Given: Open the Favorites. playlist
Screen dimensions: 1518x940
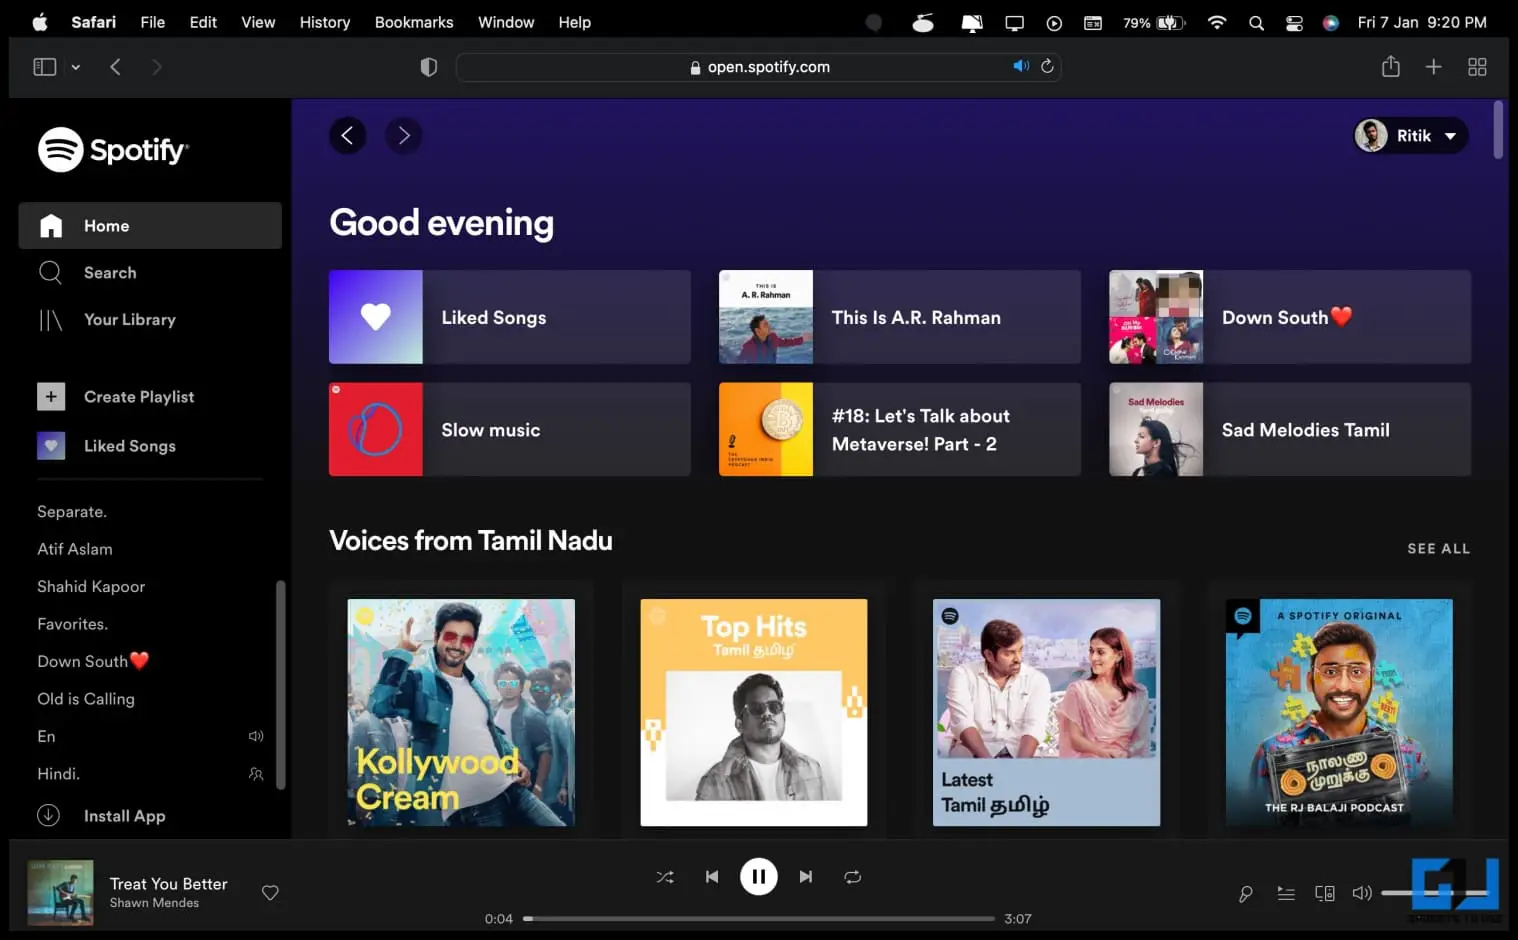Looking at the screenshot, I should 72,624.
